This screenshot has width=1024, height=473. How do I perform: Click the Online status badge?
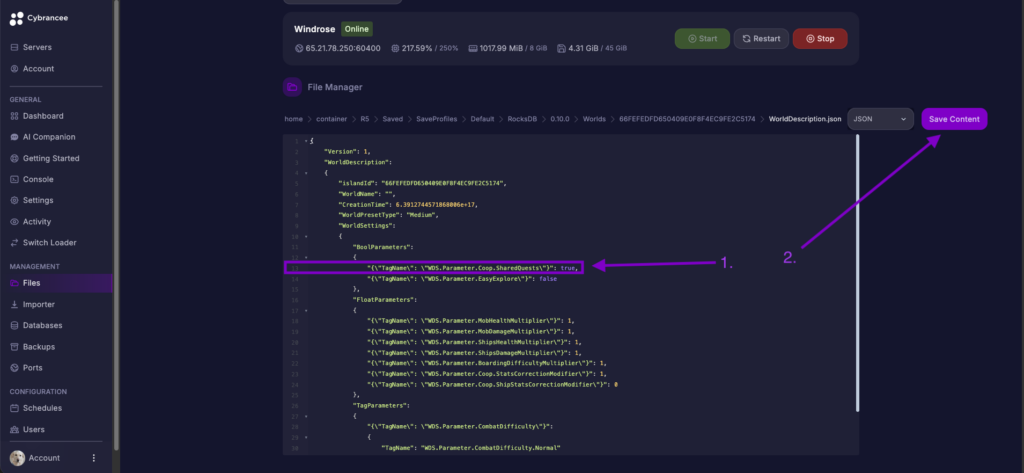[x=357, y=29]
